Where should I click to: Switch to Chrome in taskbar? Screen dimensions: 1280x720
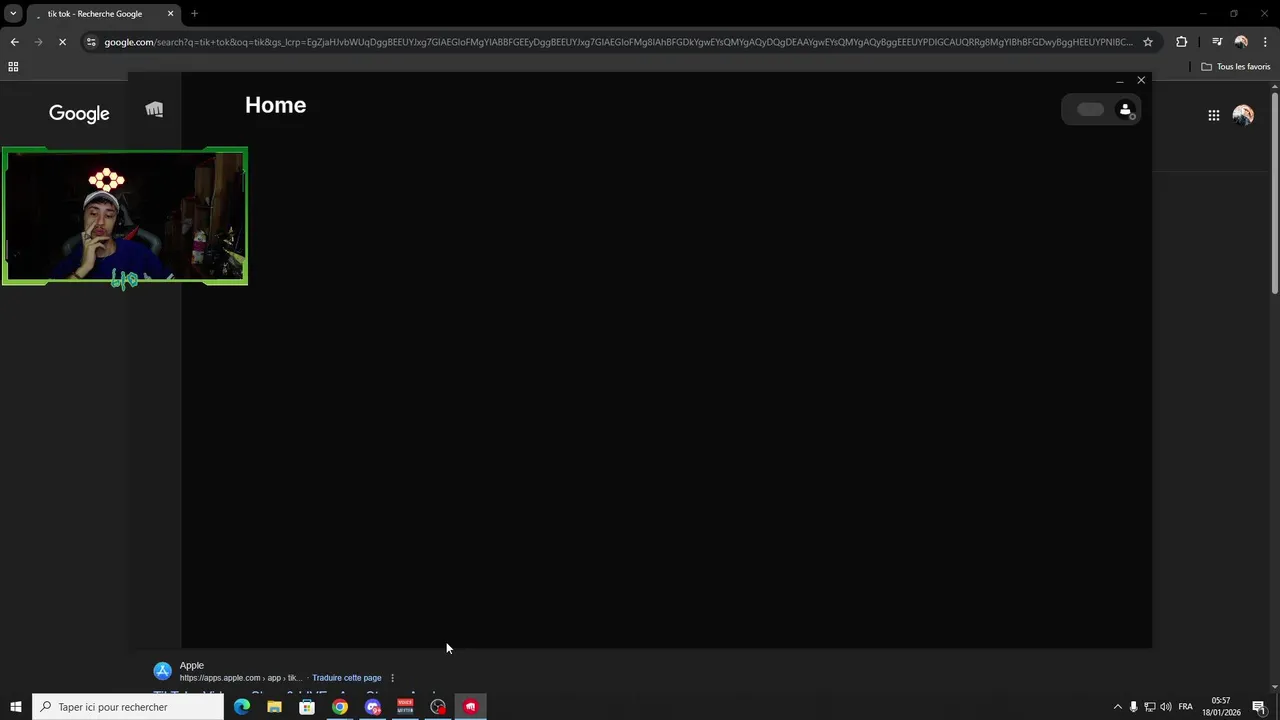click(340, 707)
